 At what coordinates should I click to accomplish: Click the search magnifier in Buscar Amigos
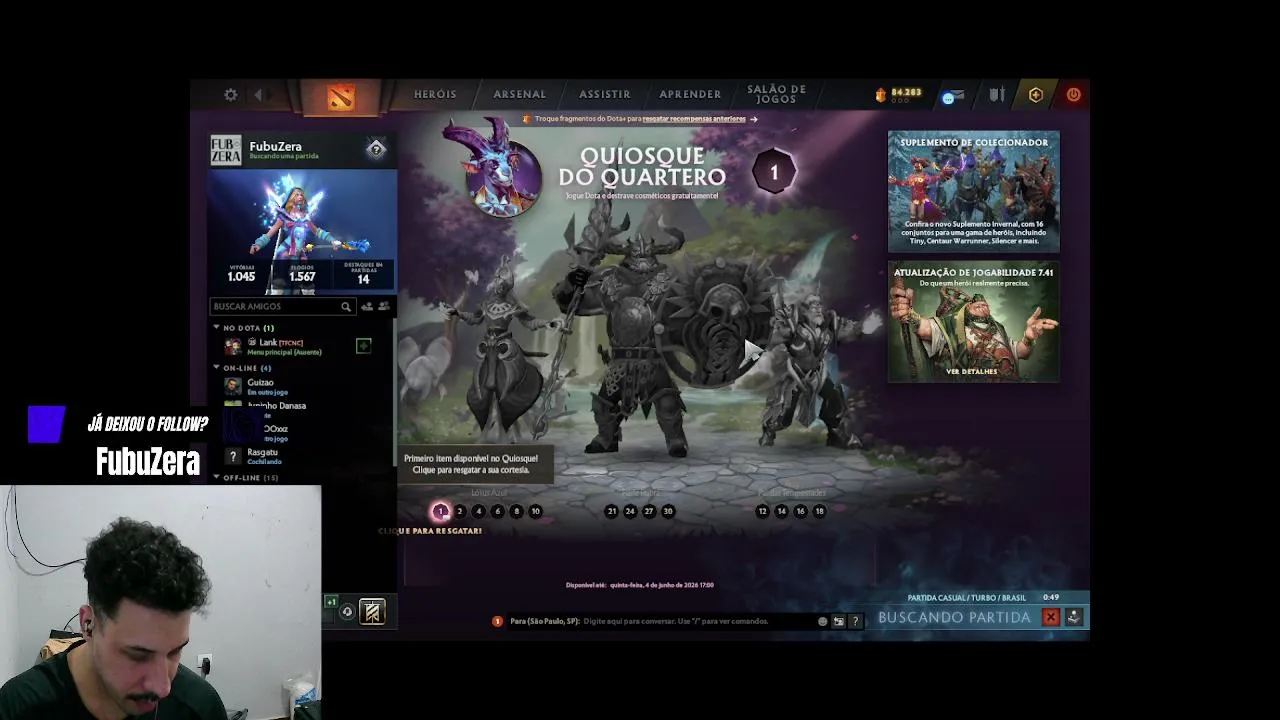(x=346, y=307)
